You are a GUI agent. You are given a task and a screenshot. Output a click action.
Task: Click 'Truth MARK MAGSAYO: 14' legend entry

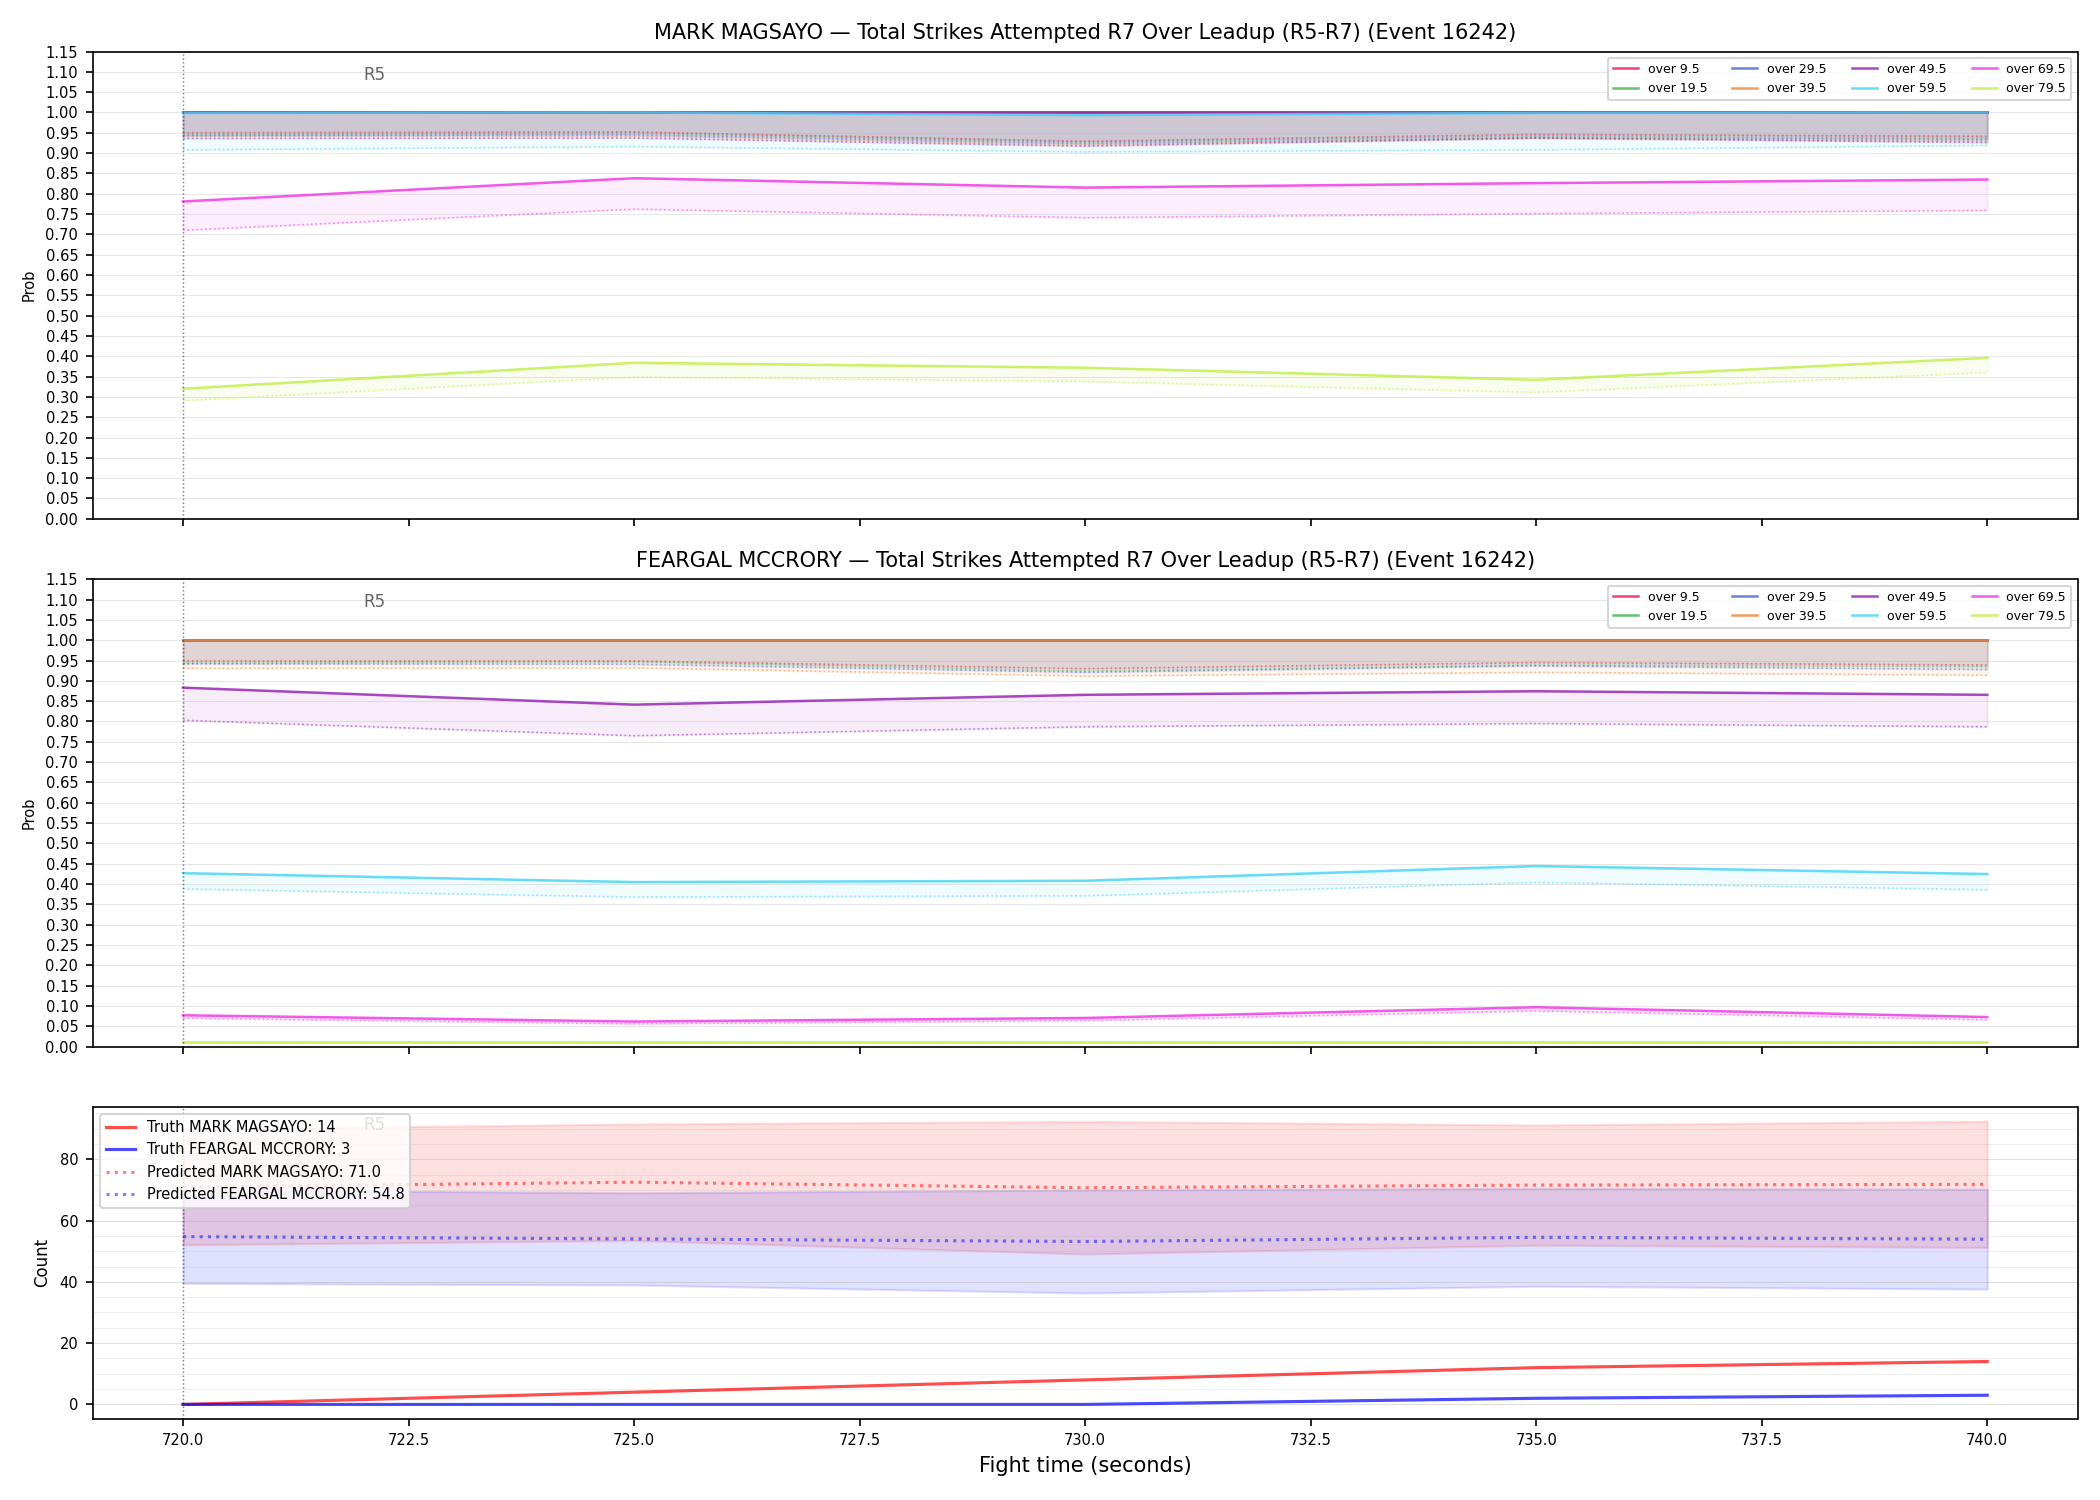click(220, 1127)
